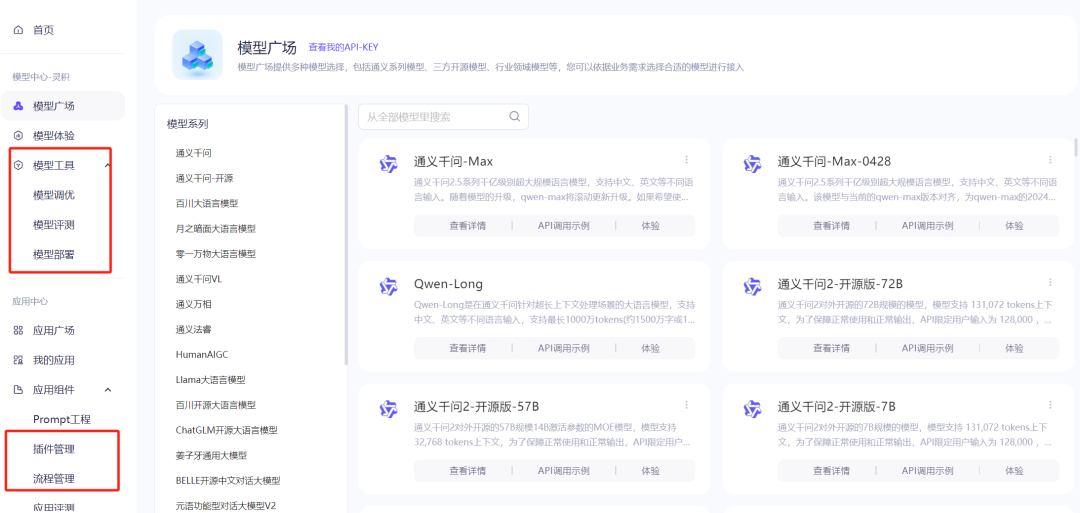Click the search magnifier icon

(514, 116)
